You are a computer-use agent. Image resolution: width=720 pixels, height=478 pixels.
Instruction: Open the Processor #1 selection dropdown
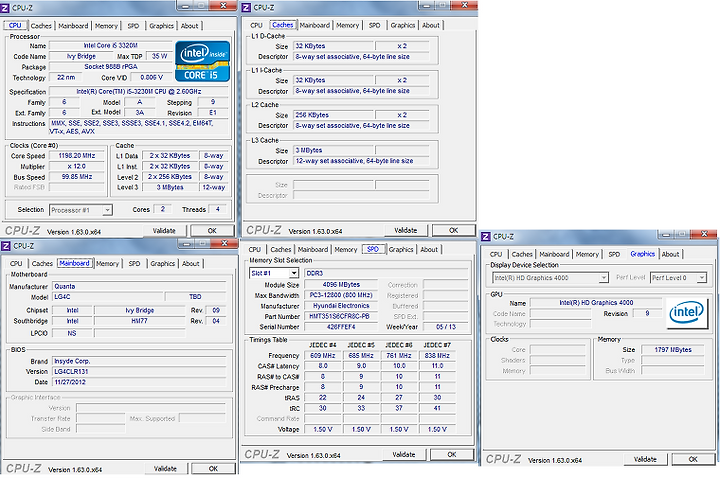point(80,210)
